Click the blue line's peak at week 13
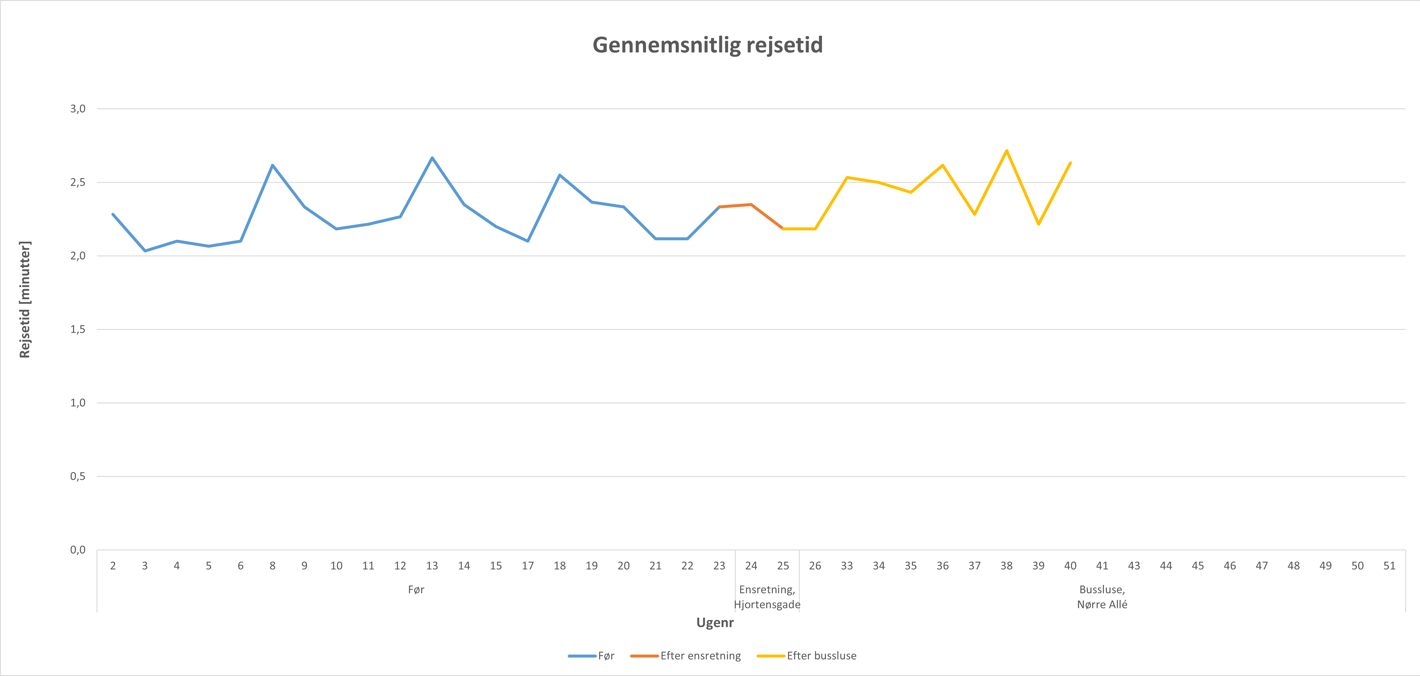1420x676 pixels. coord(432,157)
